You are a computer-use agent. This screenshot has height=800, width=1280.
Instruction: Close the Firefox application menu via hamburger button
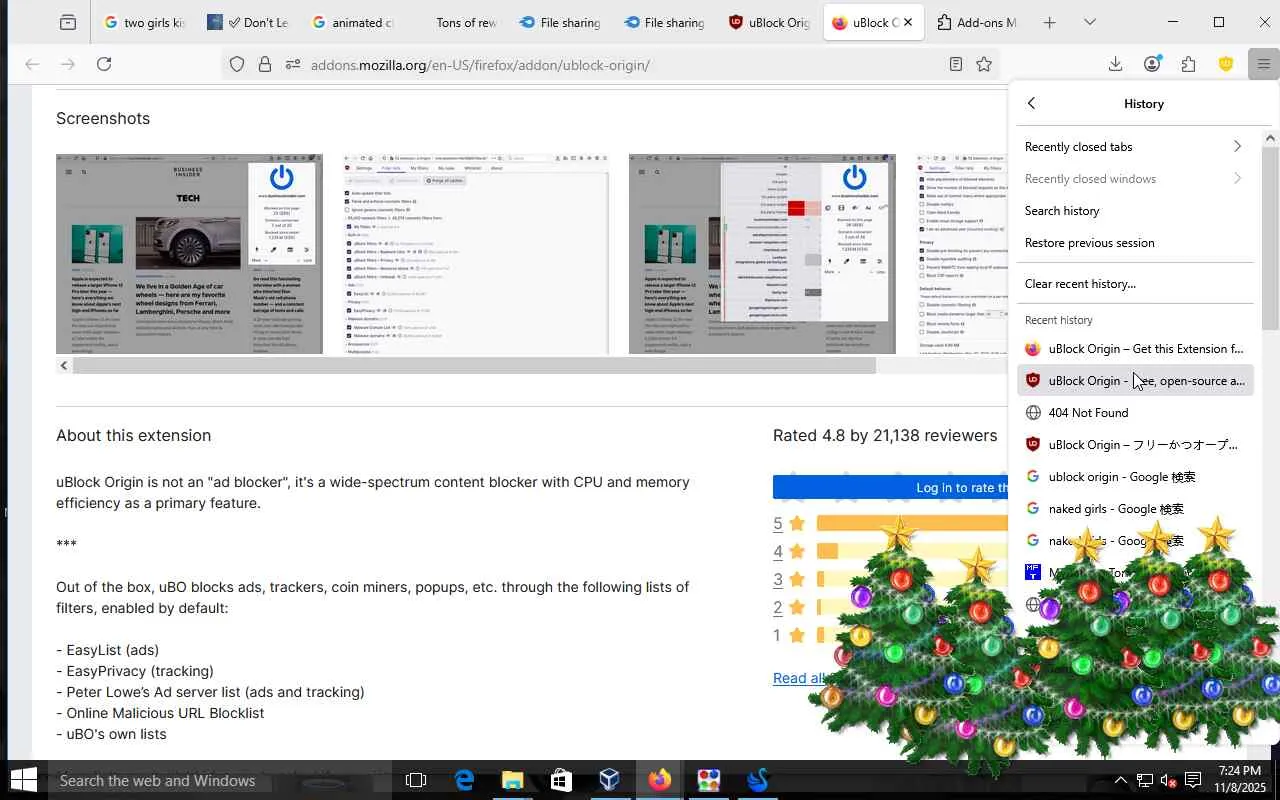click(1263, 64)
